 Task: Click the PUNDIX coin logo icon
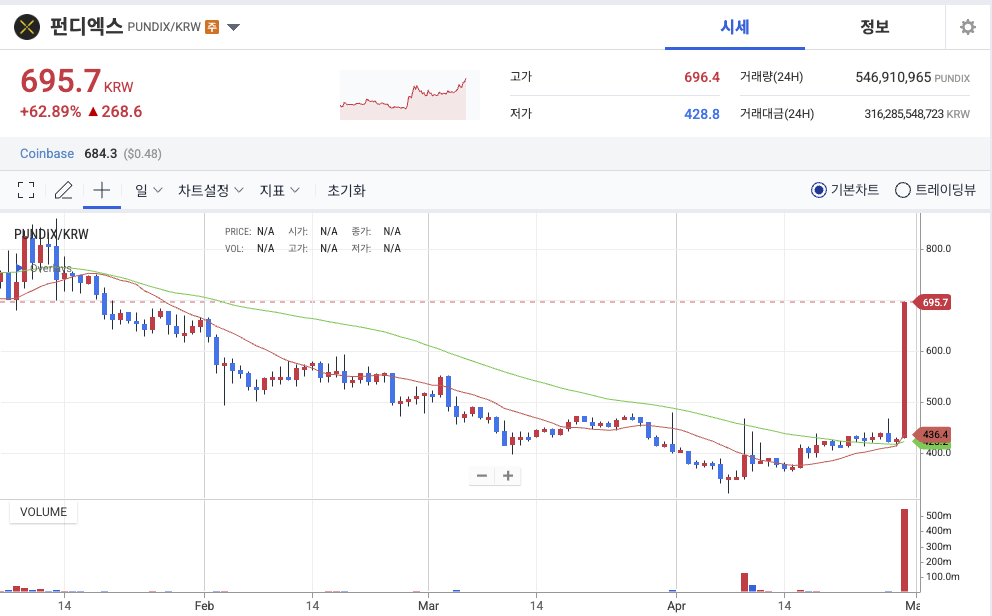pos(27,27)
